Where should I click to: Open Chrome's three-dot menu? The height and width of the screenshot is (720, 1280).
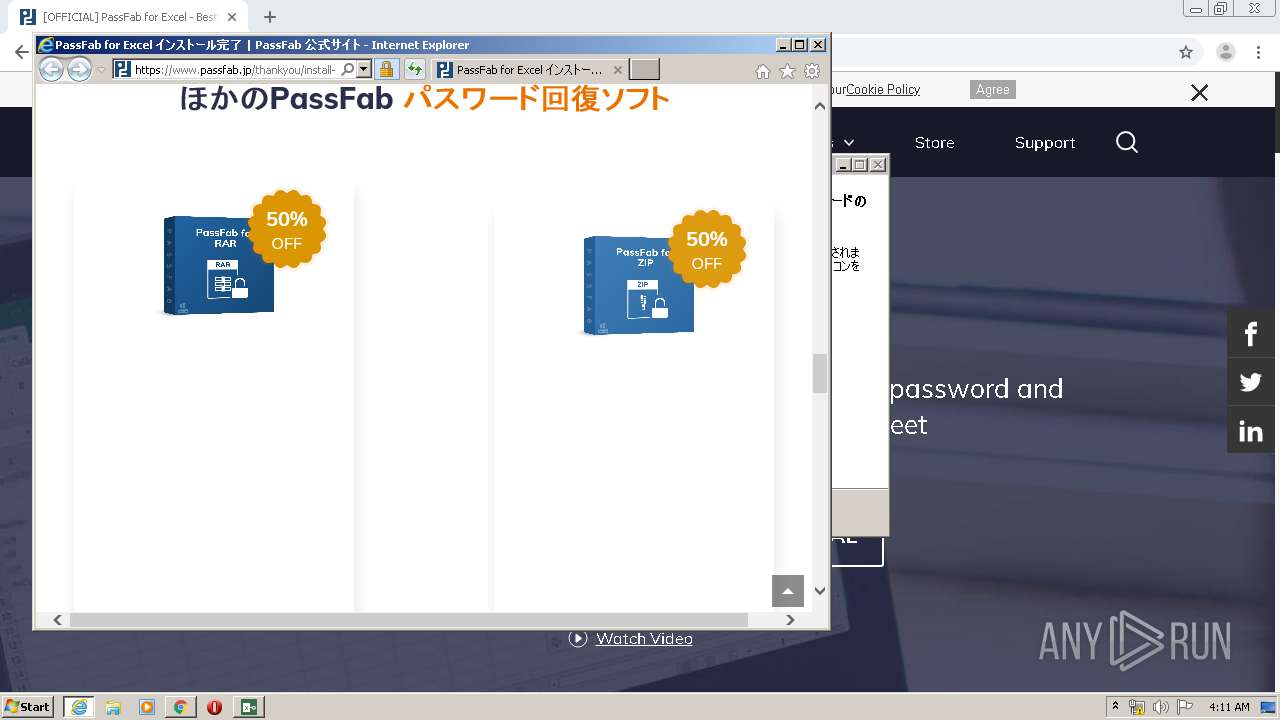1258,52
